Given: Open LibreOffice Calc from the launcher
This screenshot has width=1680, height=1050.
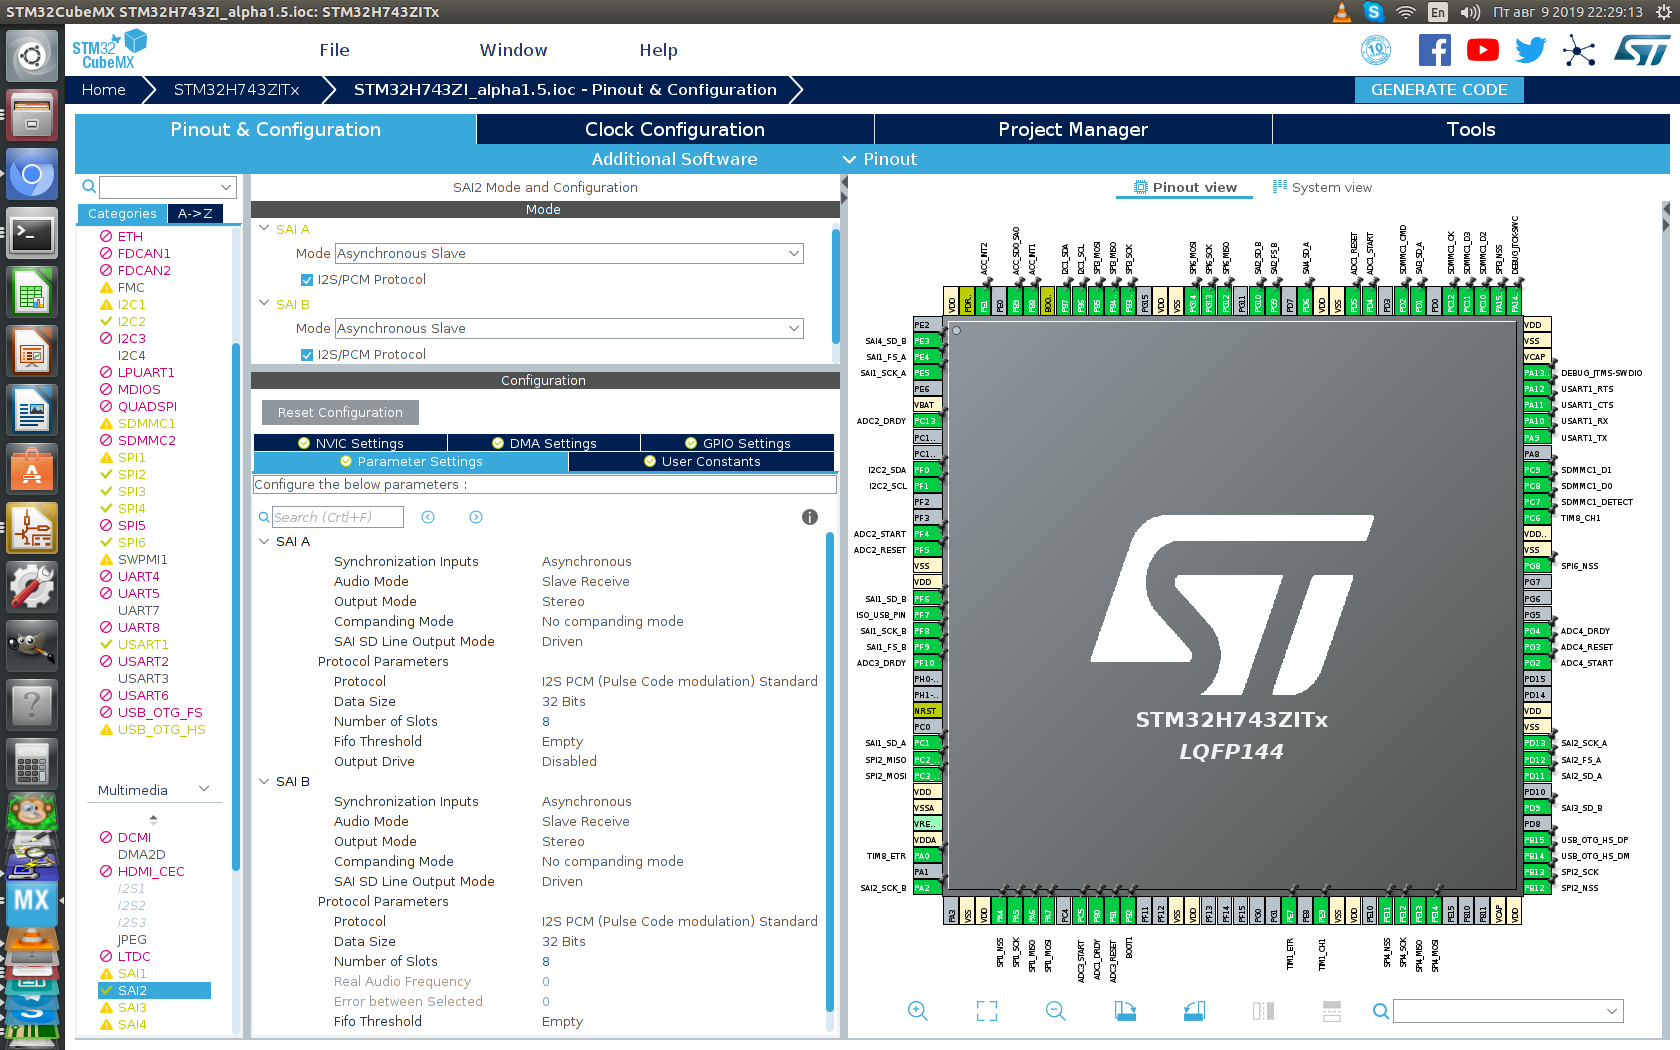Looking at the screenshot, I should [x=32, y=293].
